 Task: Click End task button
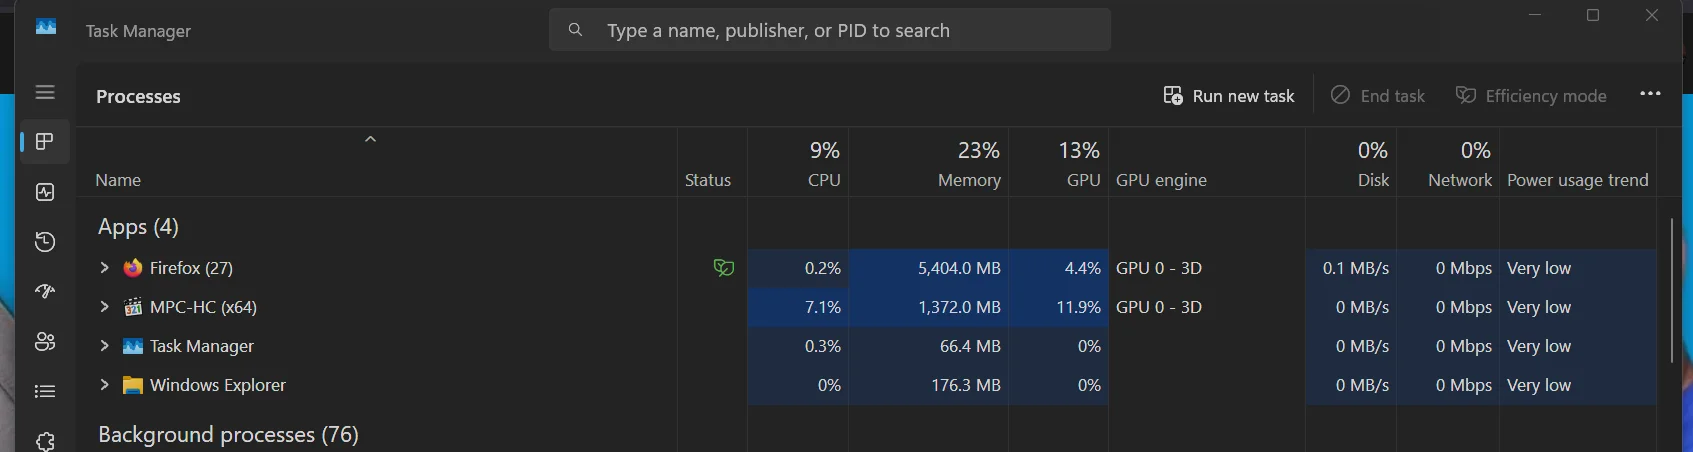tap(1378, 96)
